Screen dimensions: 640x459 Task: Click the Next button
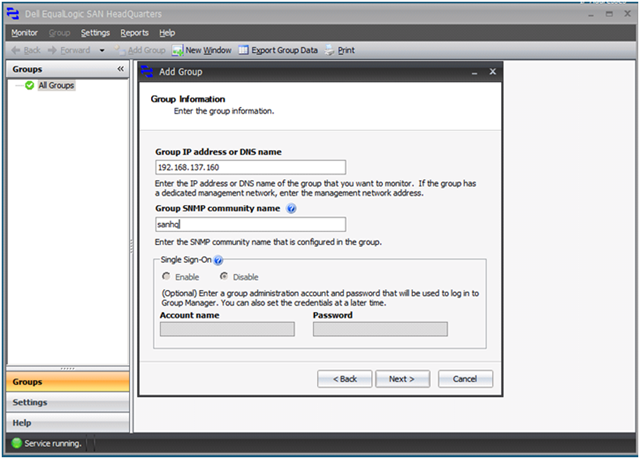[402, 379]
